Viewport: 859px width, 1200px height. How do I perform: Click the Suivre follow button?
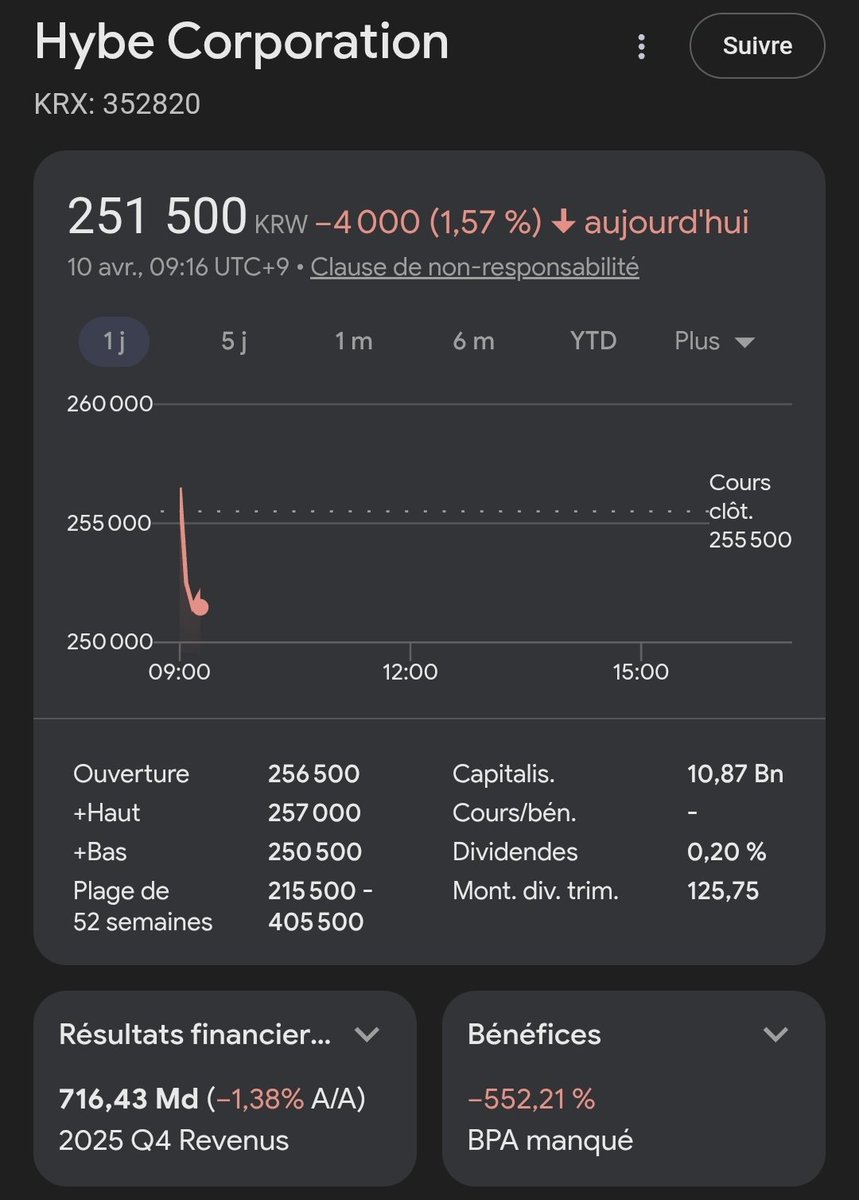(757, 46)
